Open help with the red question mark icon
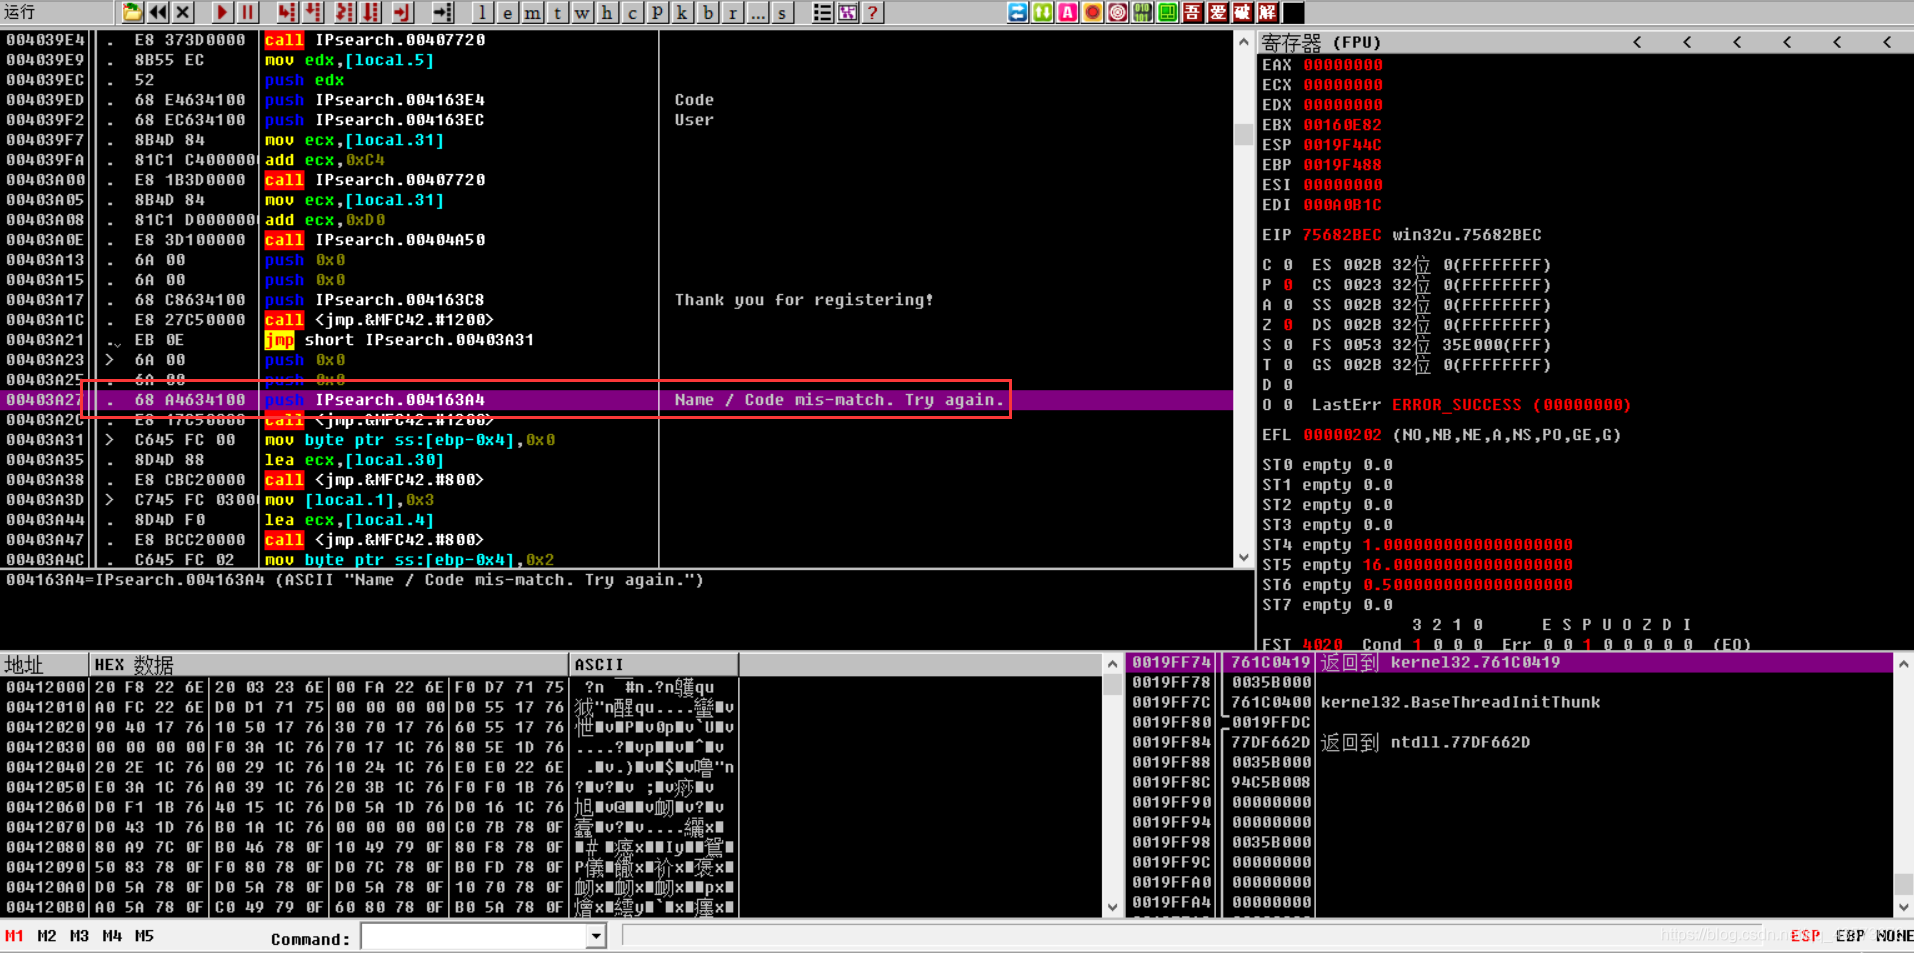1914x953 pixels. point(872,12)
